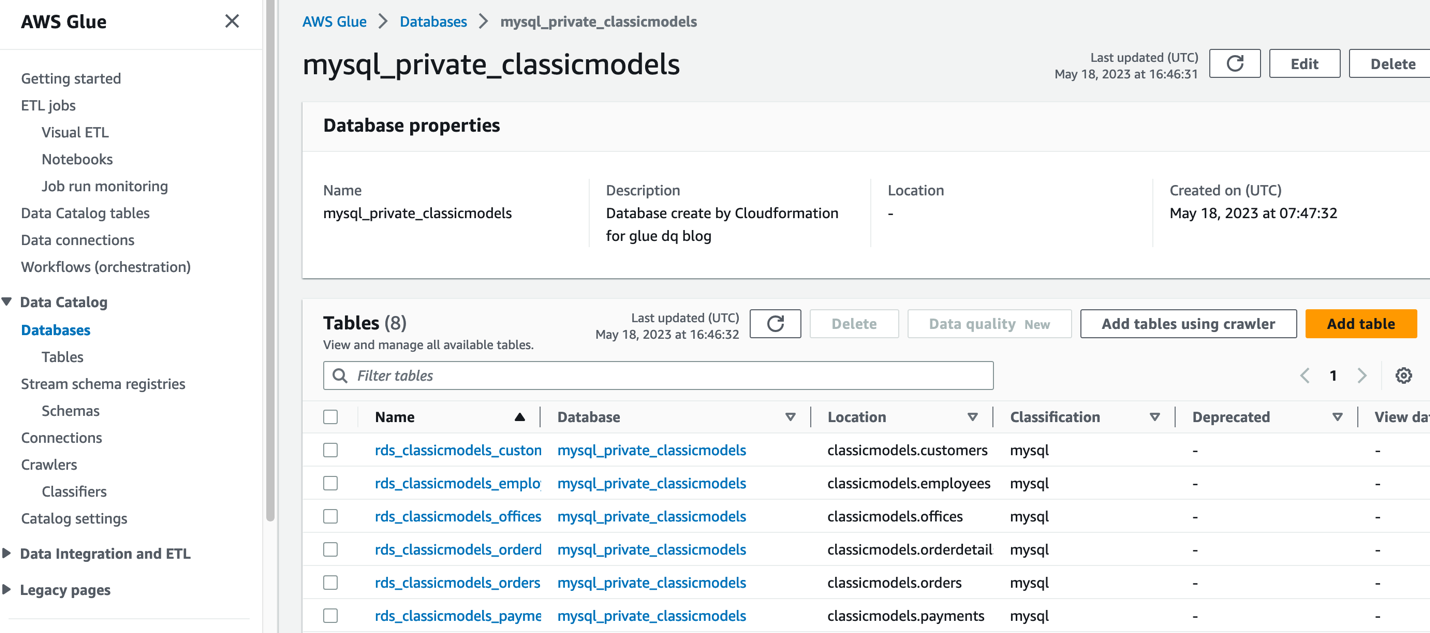1430x633 pixels.
Task: Open Classifiers in sidebar
Action: tap(74, 492)
